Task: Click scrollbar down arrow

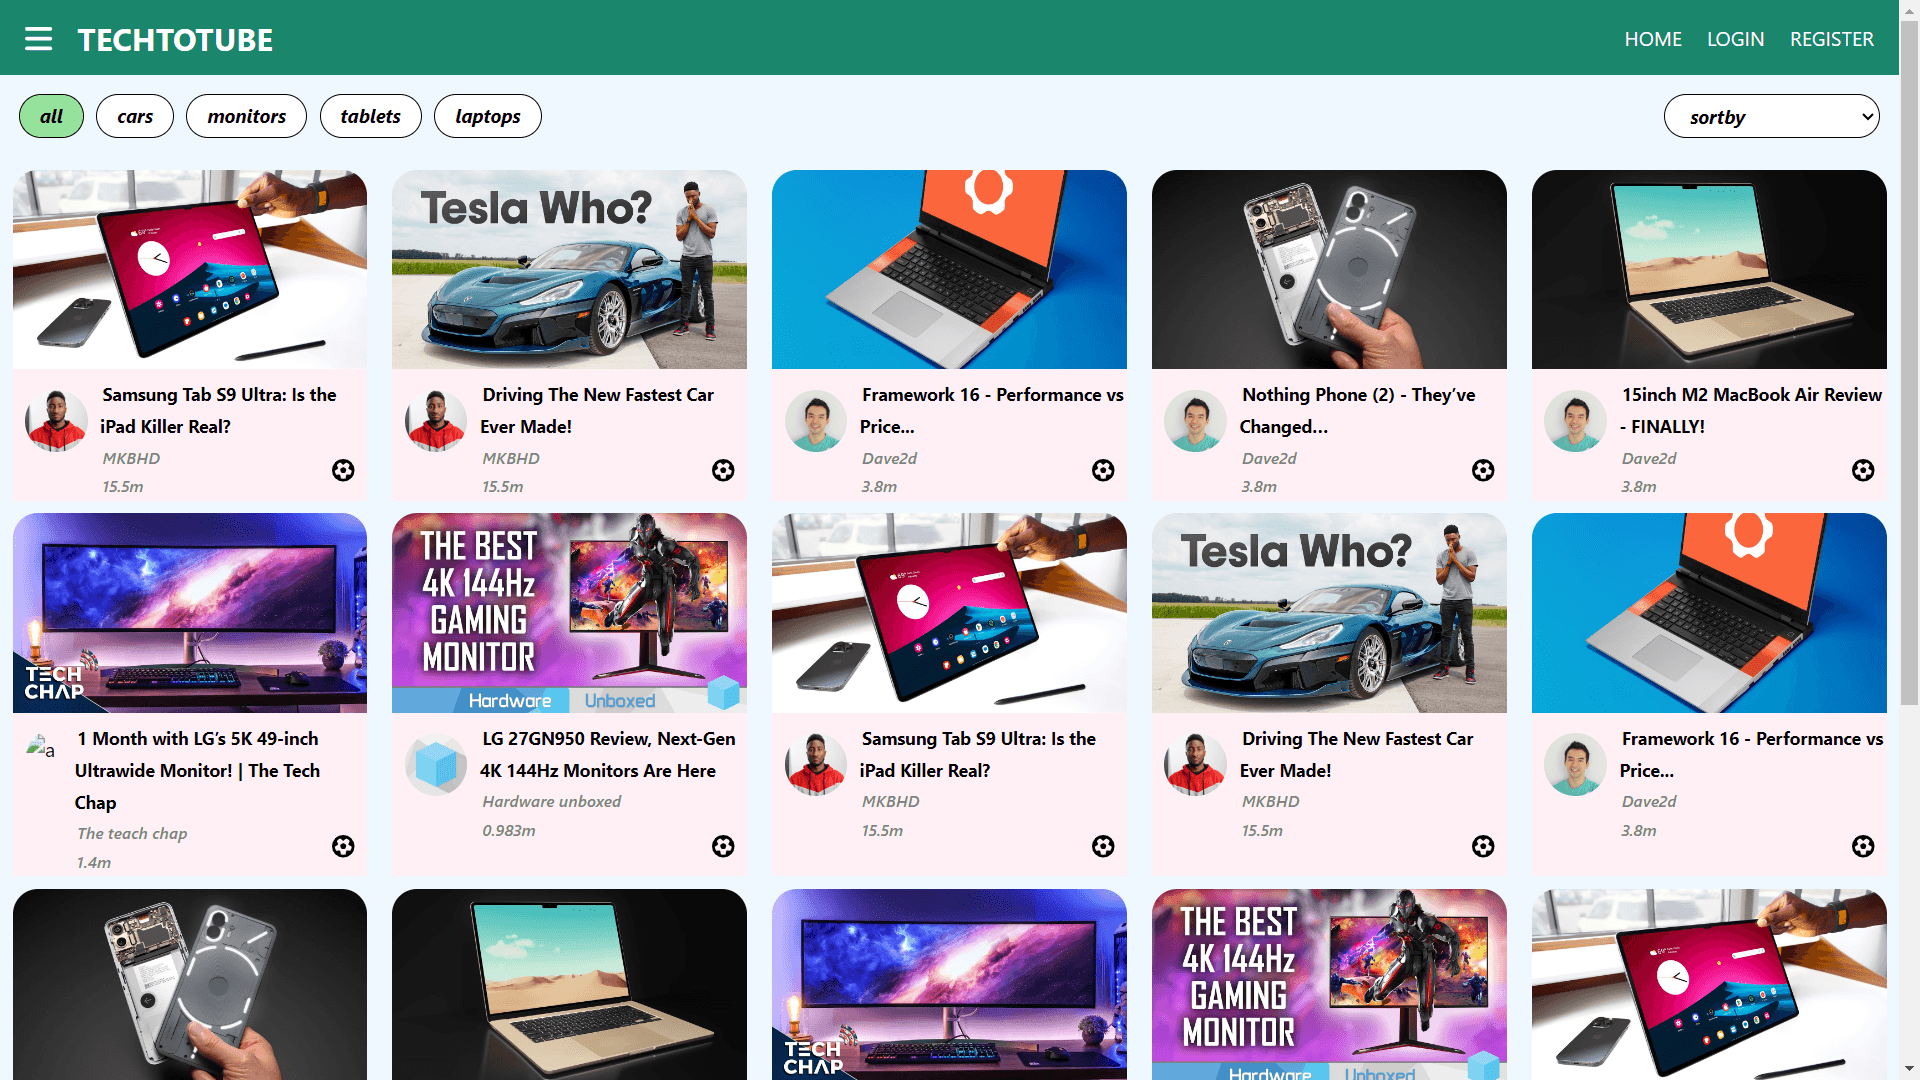Action: pos(1909,1070)
